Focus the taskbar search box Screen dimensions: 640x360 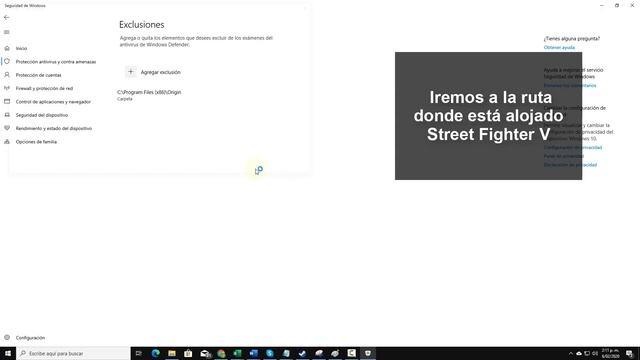73,353
